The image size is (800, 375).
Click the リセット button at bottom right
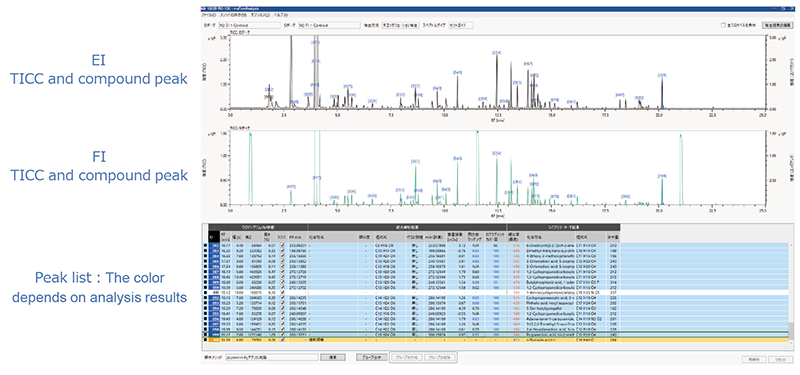(x=780, y=360)
